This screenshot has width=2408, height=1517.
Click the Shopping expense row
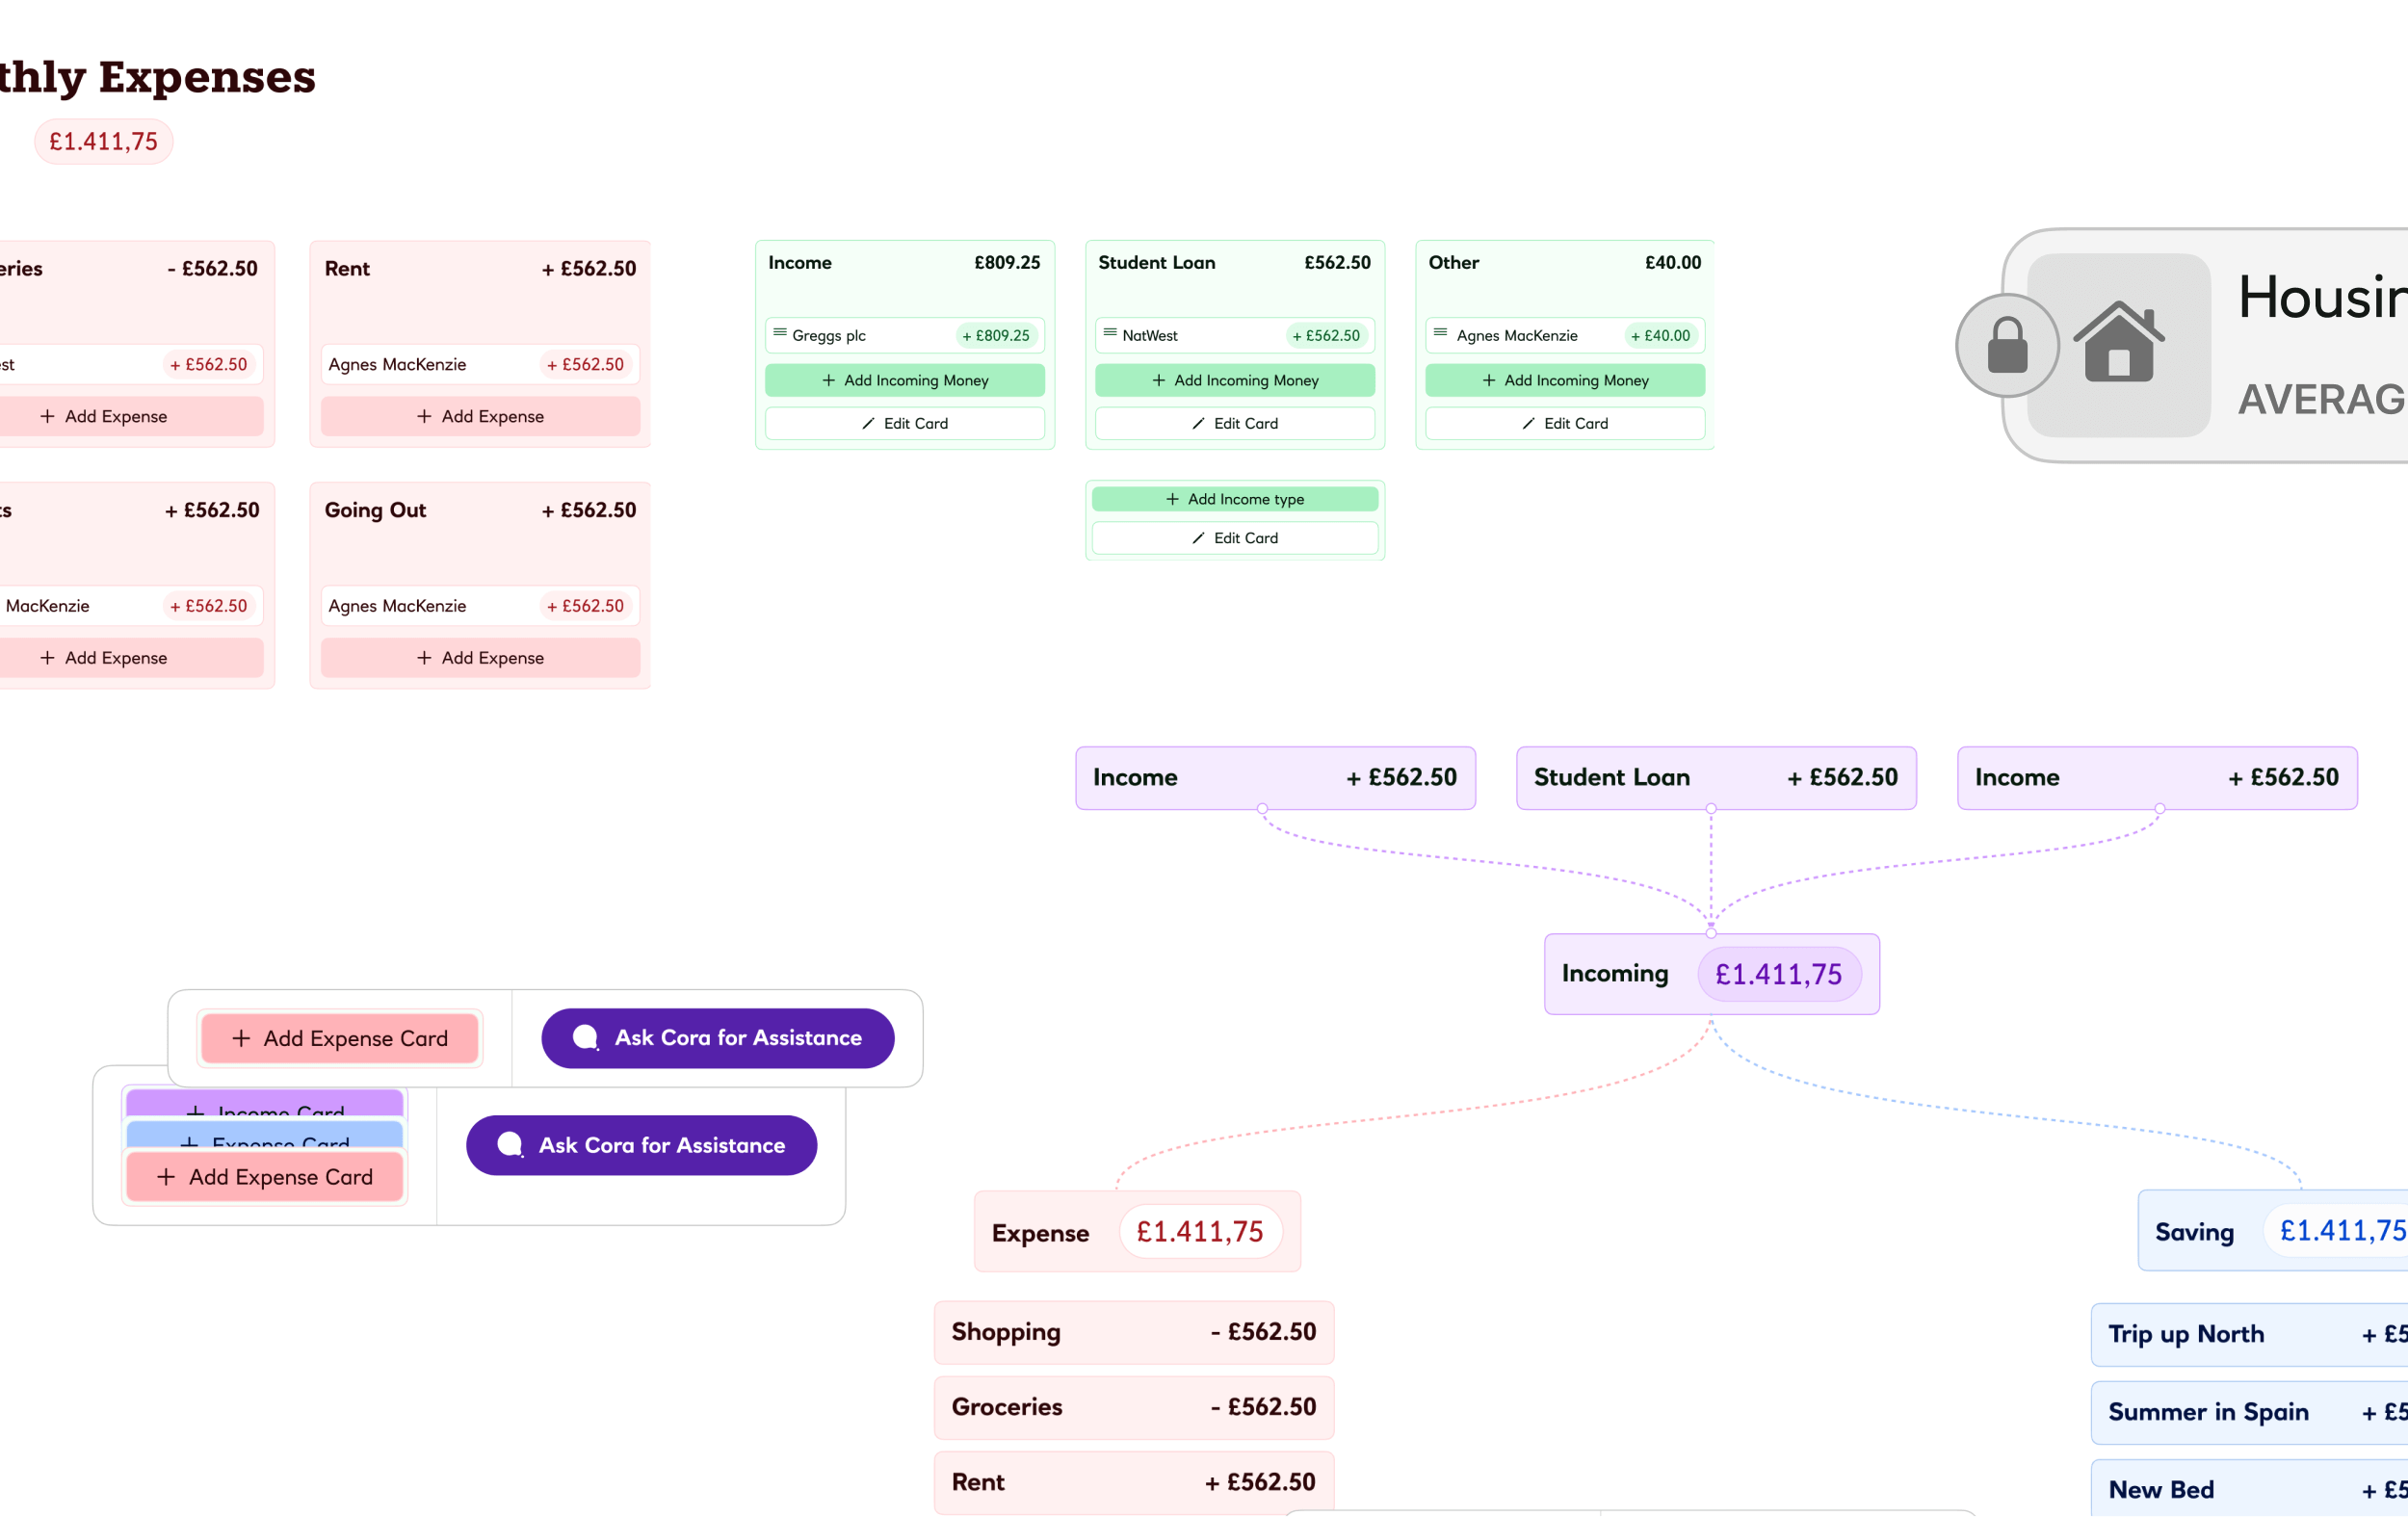pos(1133,1332)
